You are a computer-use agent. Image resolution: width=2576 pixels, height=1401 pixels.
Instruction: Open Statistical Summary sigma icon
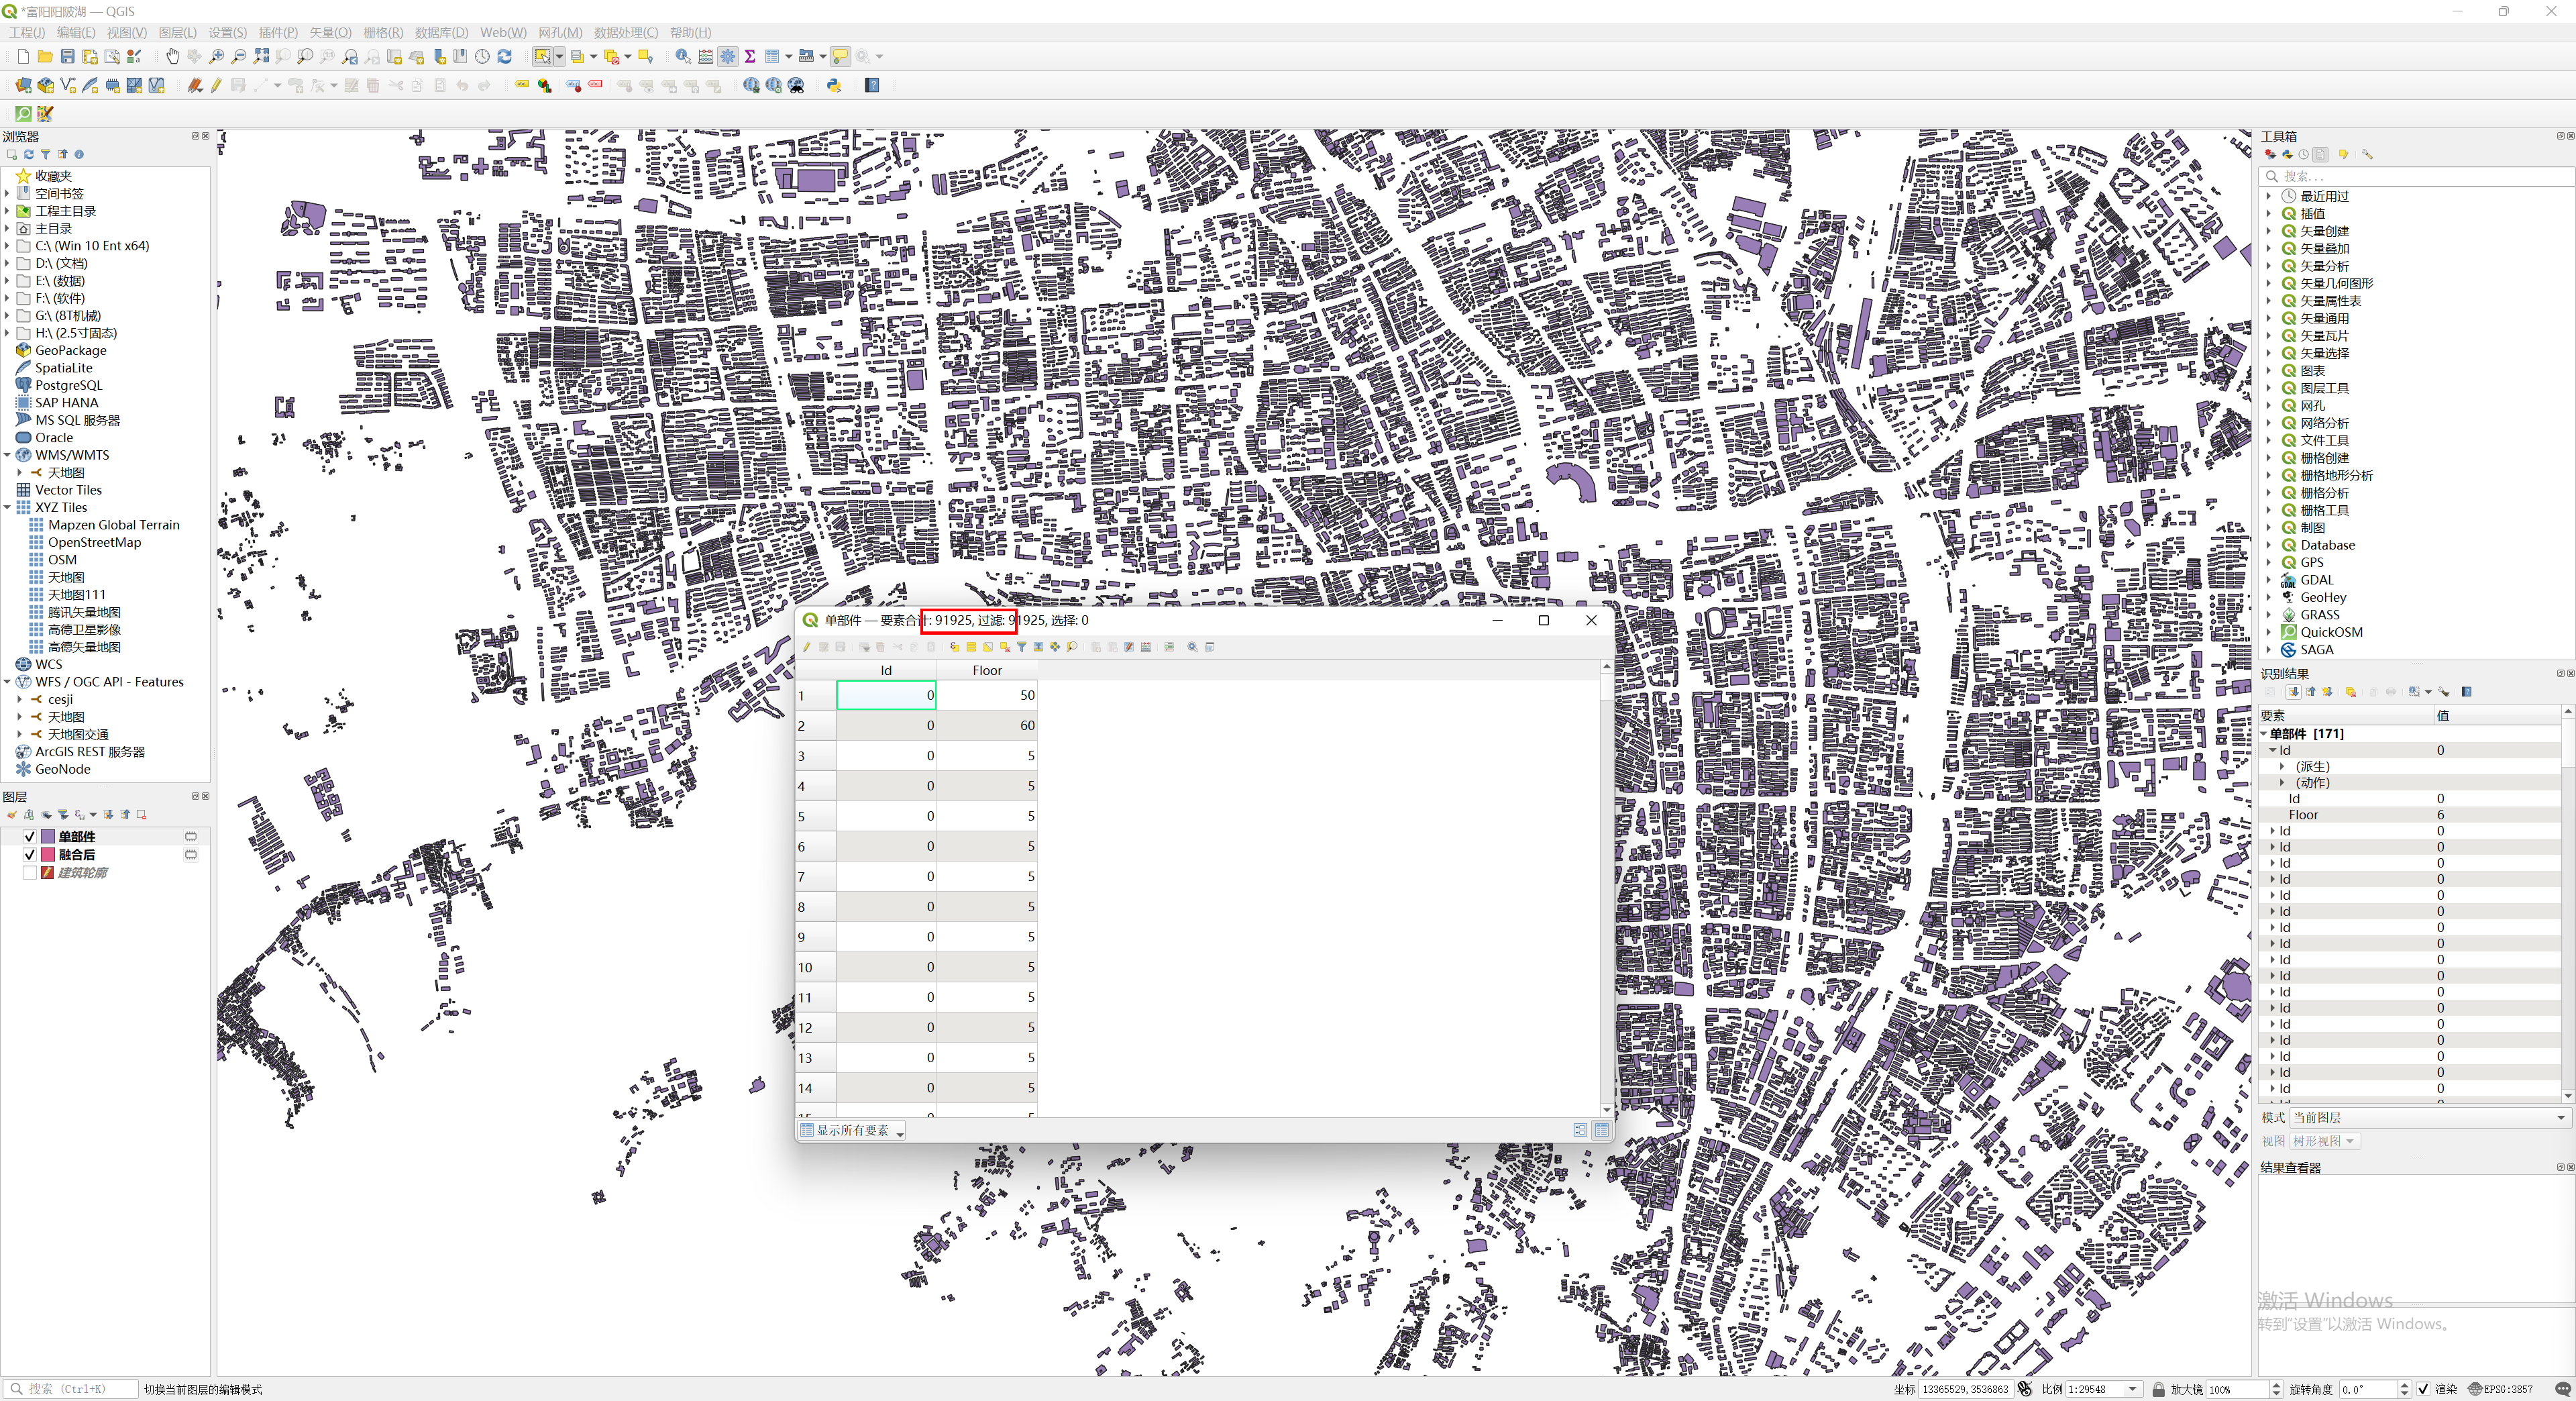(749, 56)
